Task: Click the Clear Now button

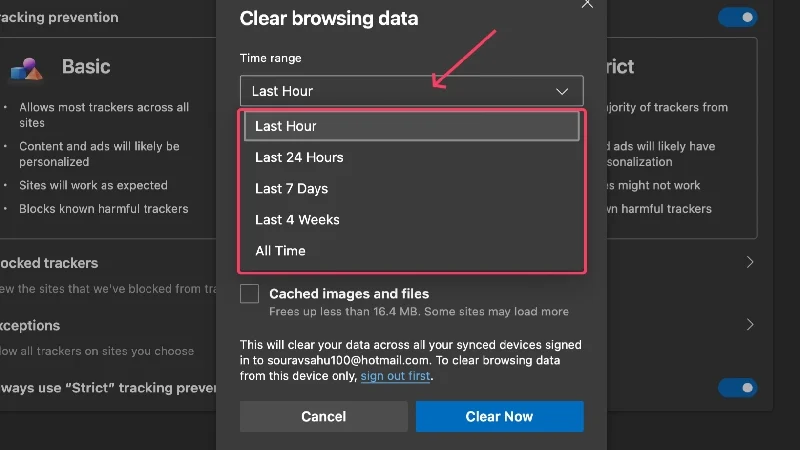Action: (499, 416)
